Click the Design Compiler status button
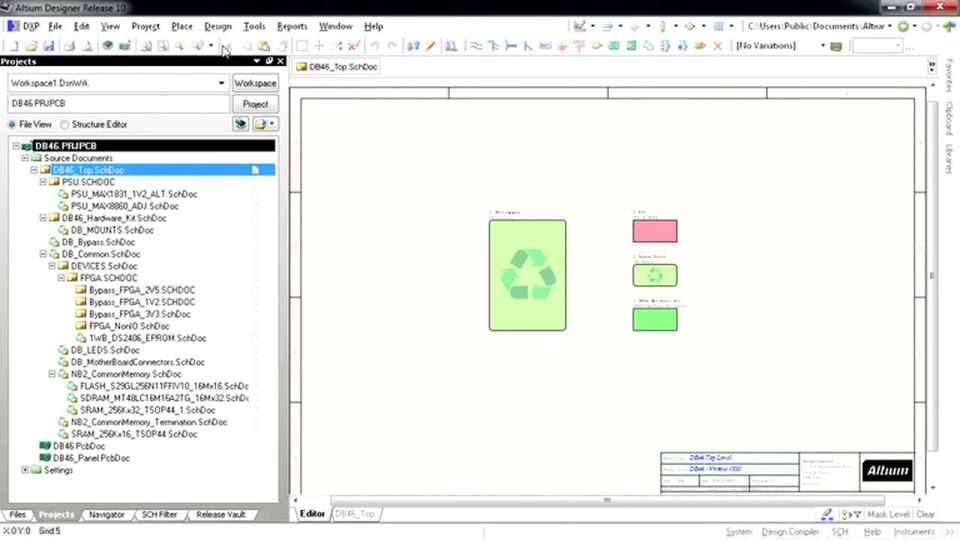Image resolution: width=960 pixels, height=540 pixels. click(x=790, y=532)
